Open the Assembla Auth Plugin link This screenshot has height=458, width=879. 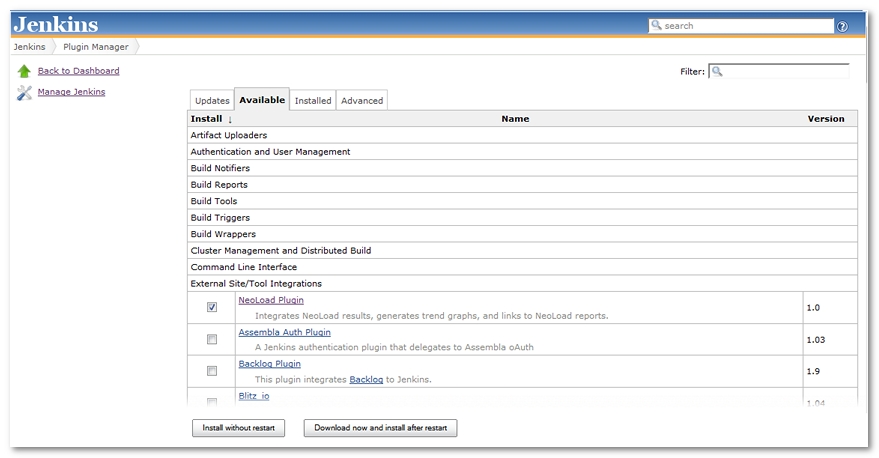[x=284, y=332]
